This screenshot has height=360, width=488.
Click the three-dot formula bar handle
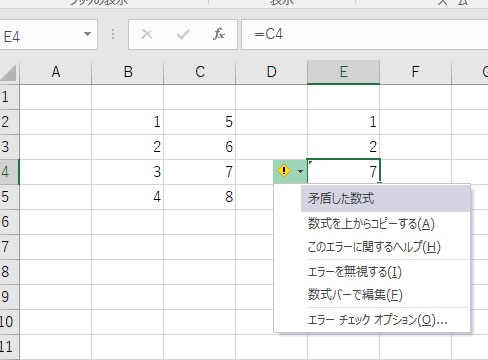tap(113, 34)
